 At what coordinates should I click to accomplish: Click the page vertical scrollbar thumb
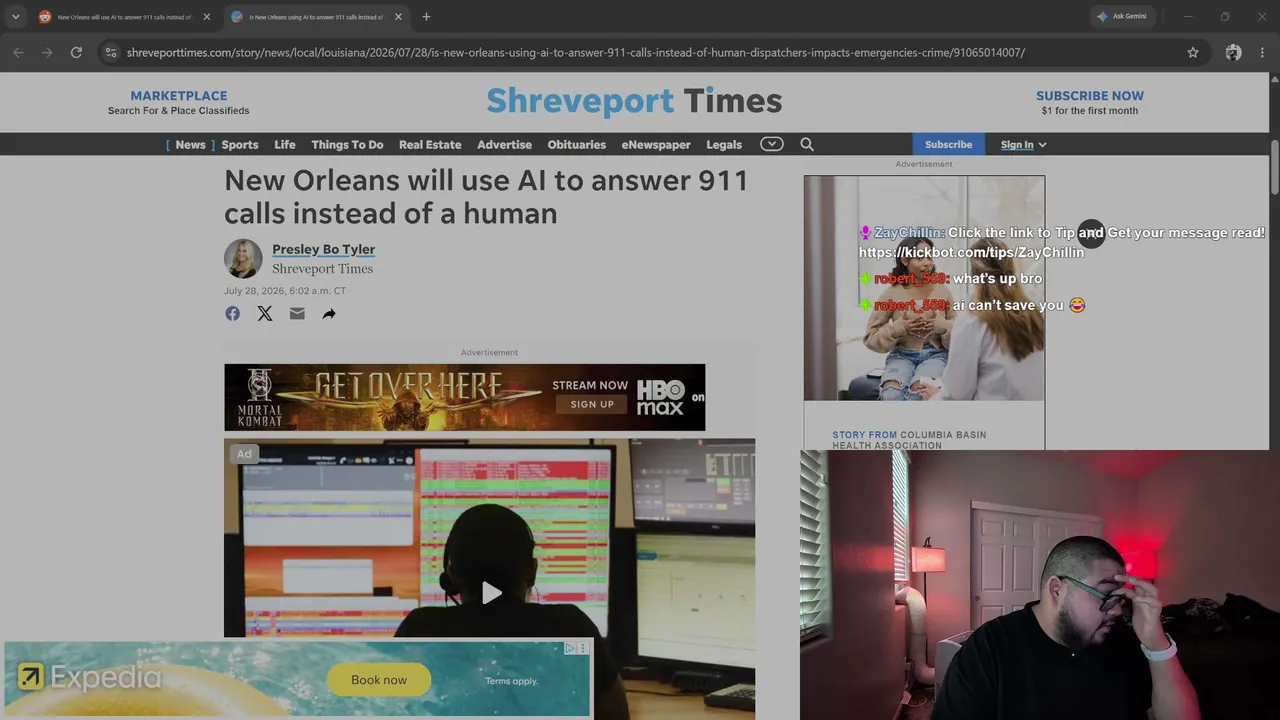1275,168
